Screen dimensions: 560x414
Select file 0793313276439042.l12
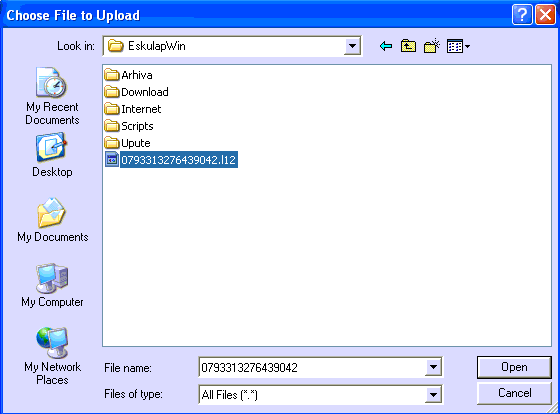[x=171, y=159]
